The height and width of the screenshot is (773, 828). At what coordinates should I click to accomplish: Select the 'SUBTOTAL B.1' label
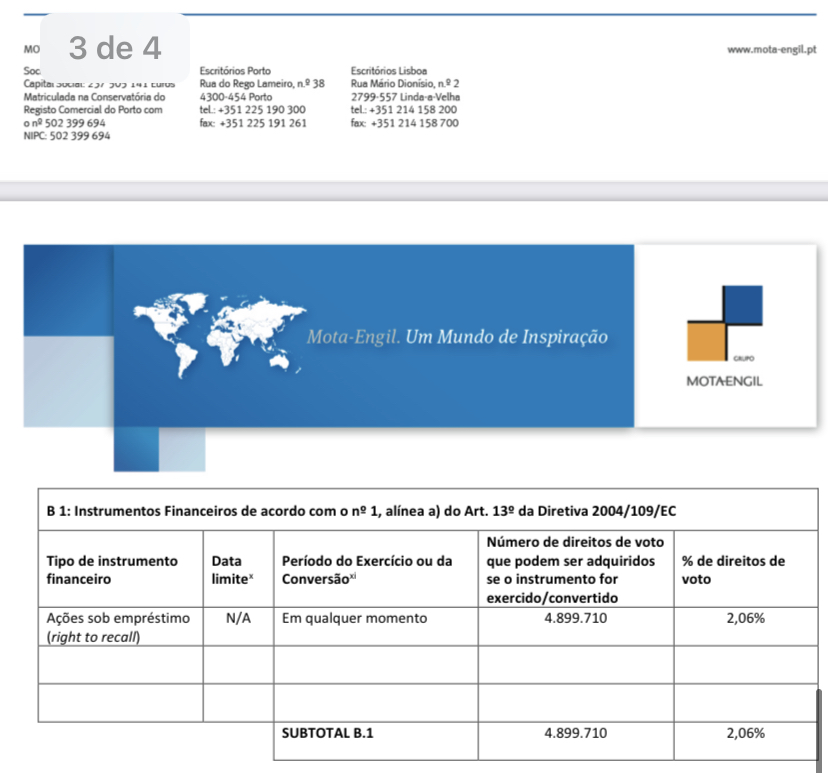tap(327, 733)
